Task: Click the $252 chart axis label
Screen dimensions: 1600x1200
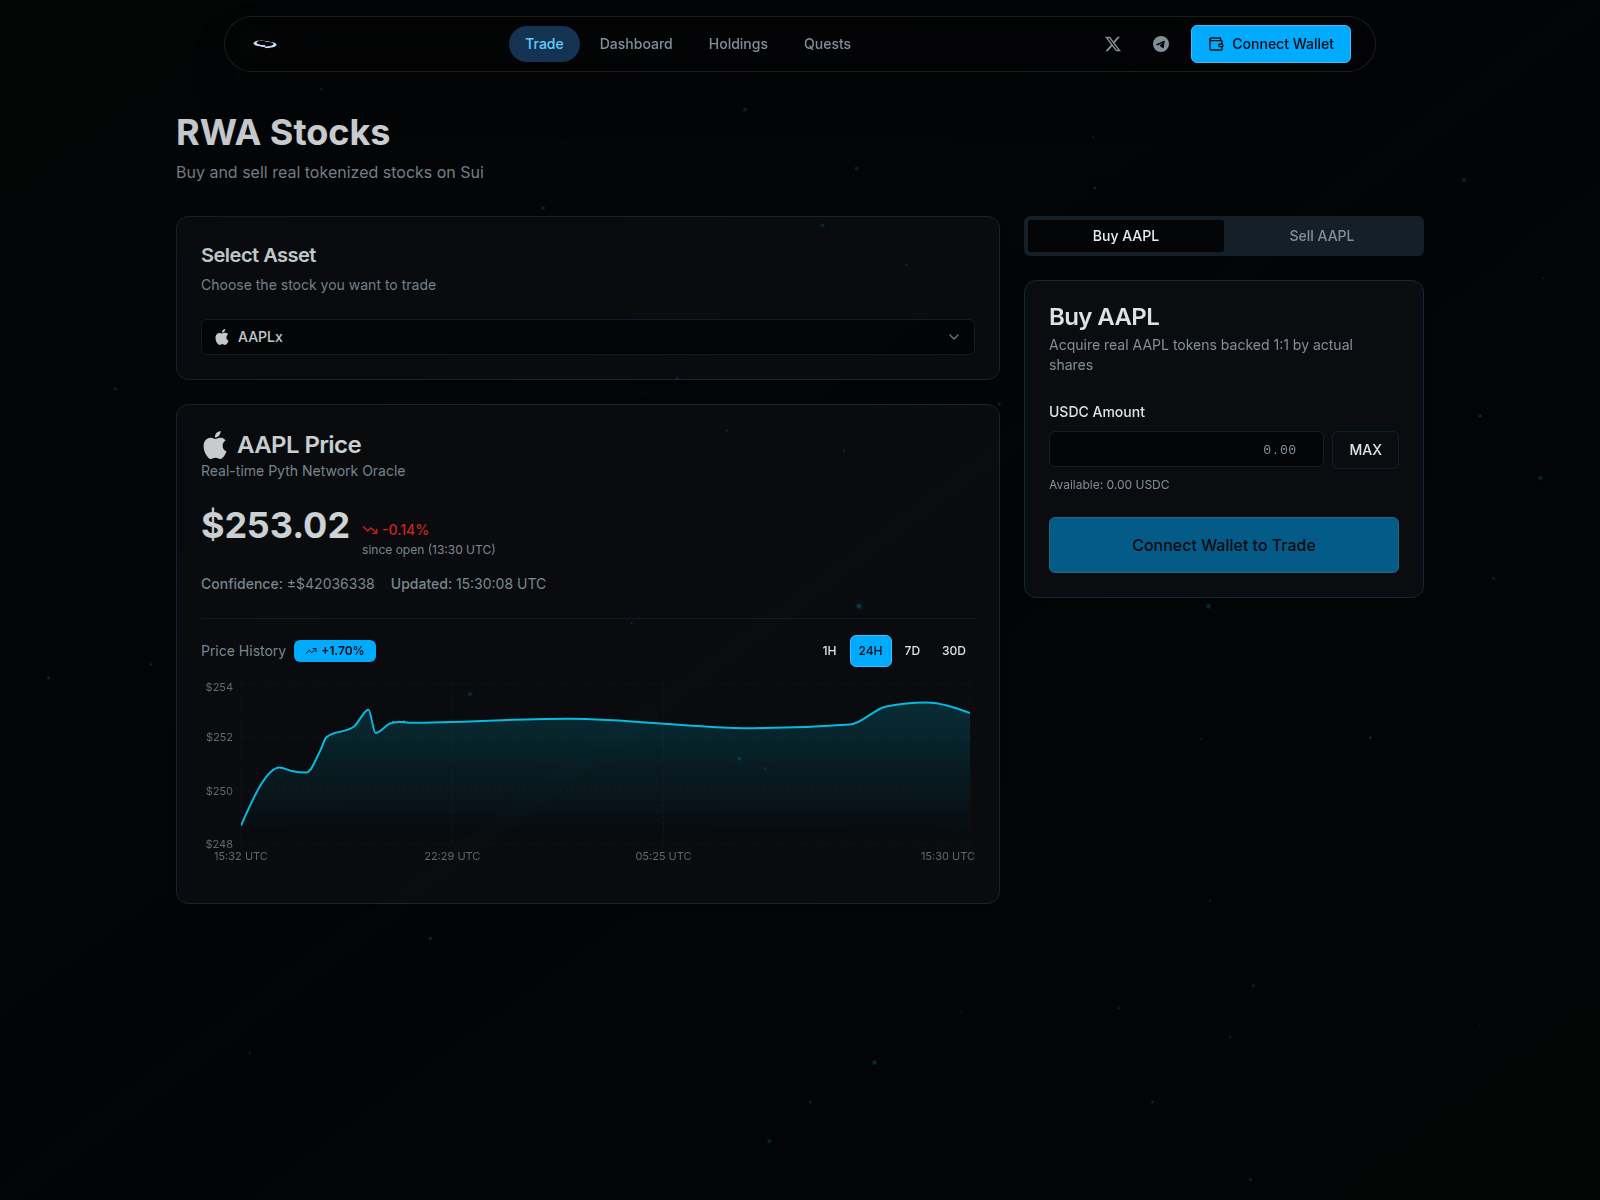Action: point(219,737)
